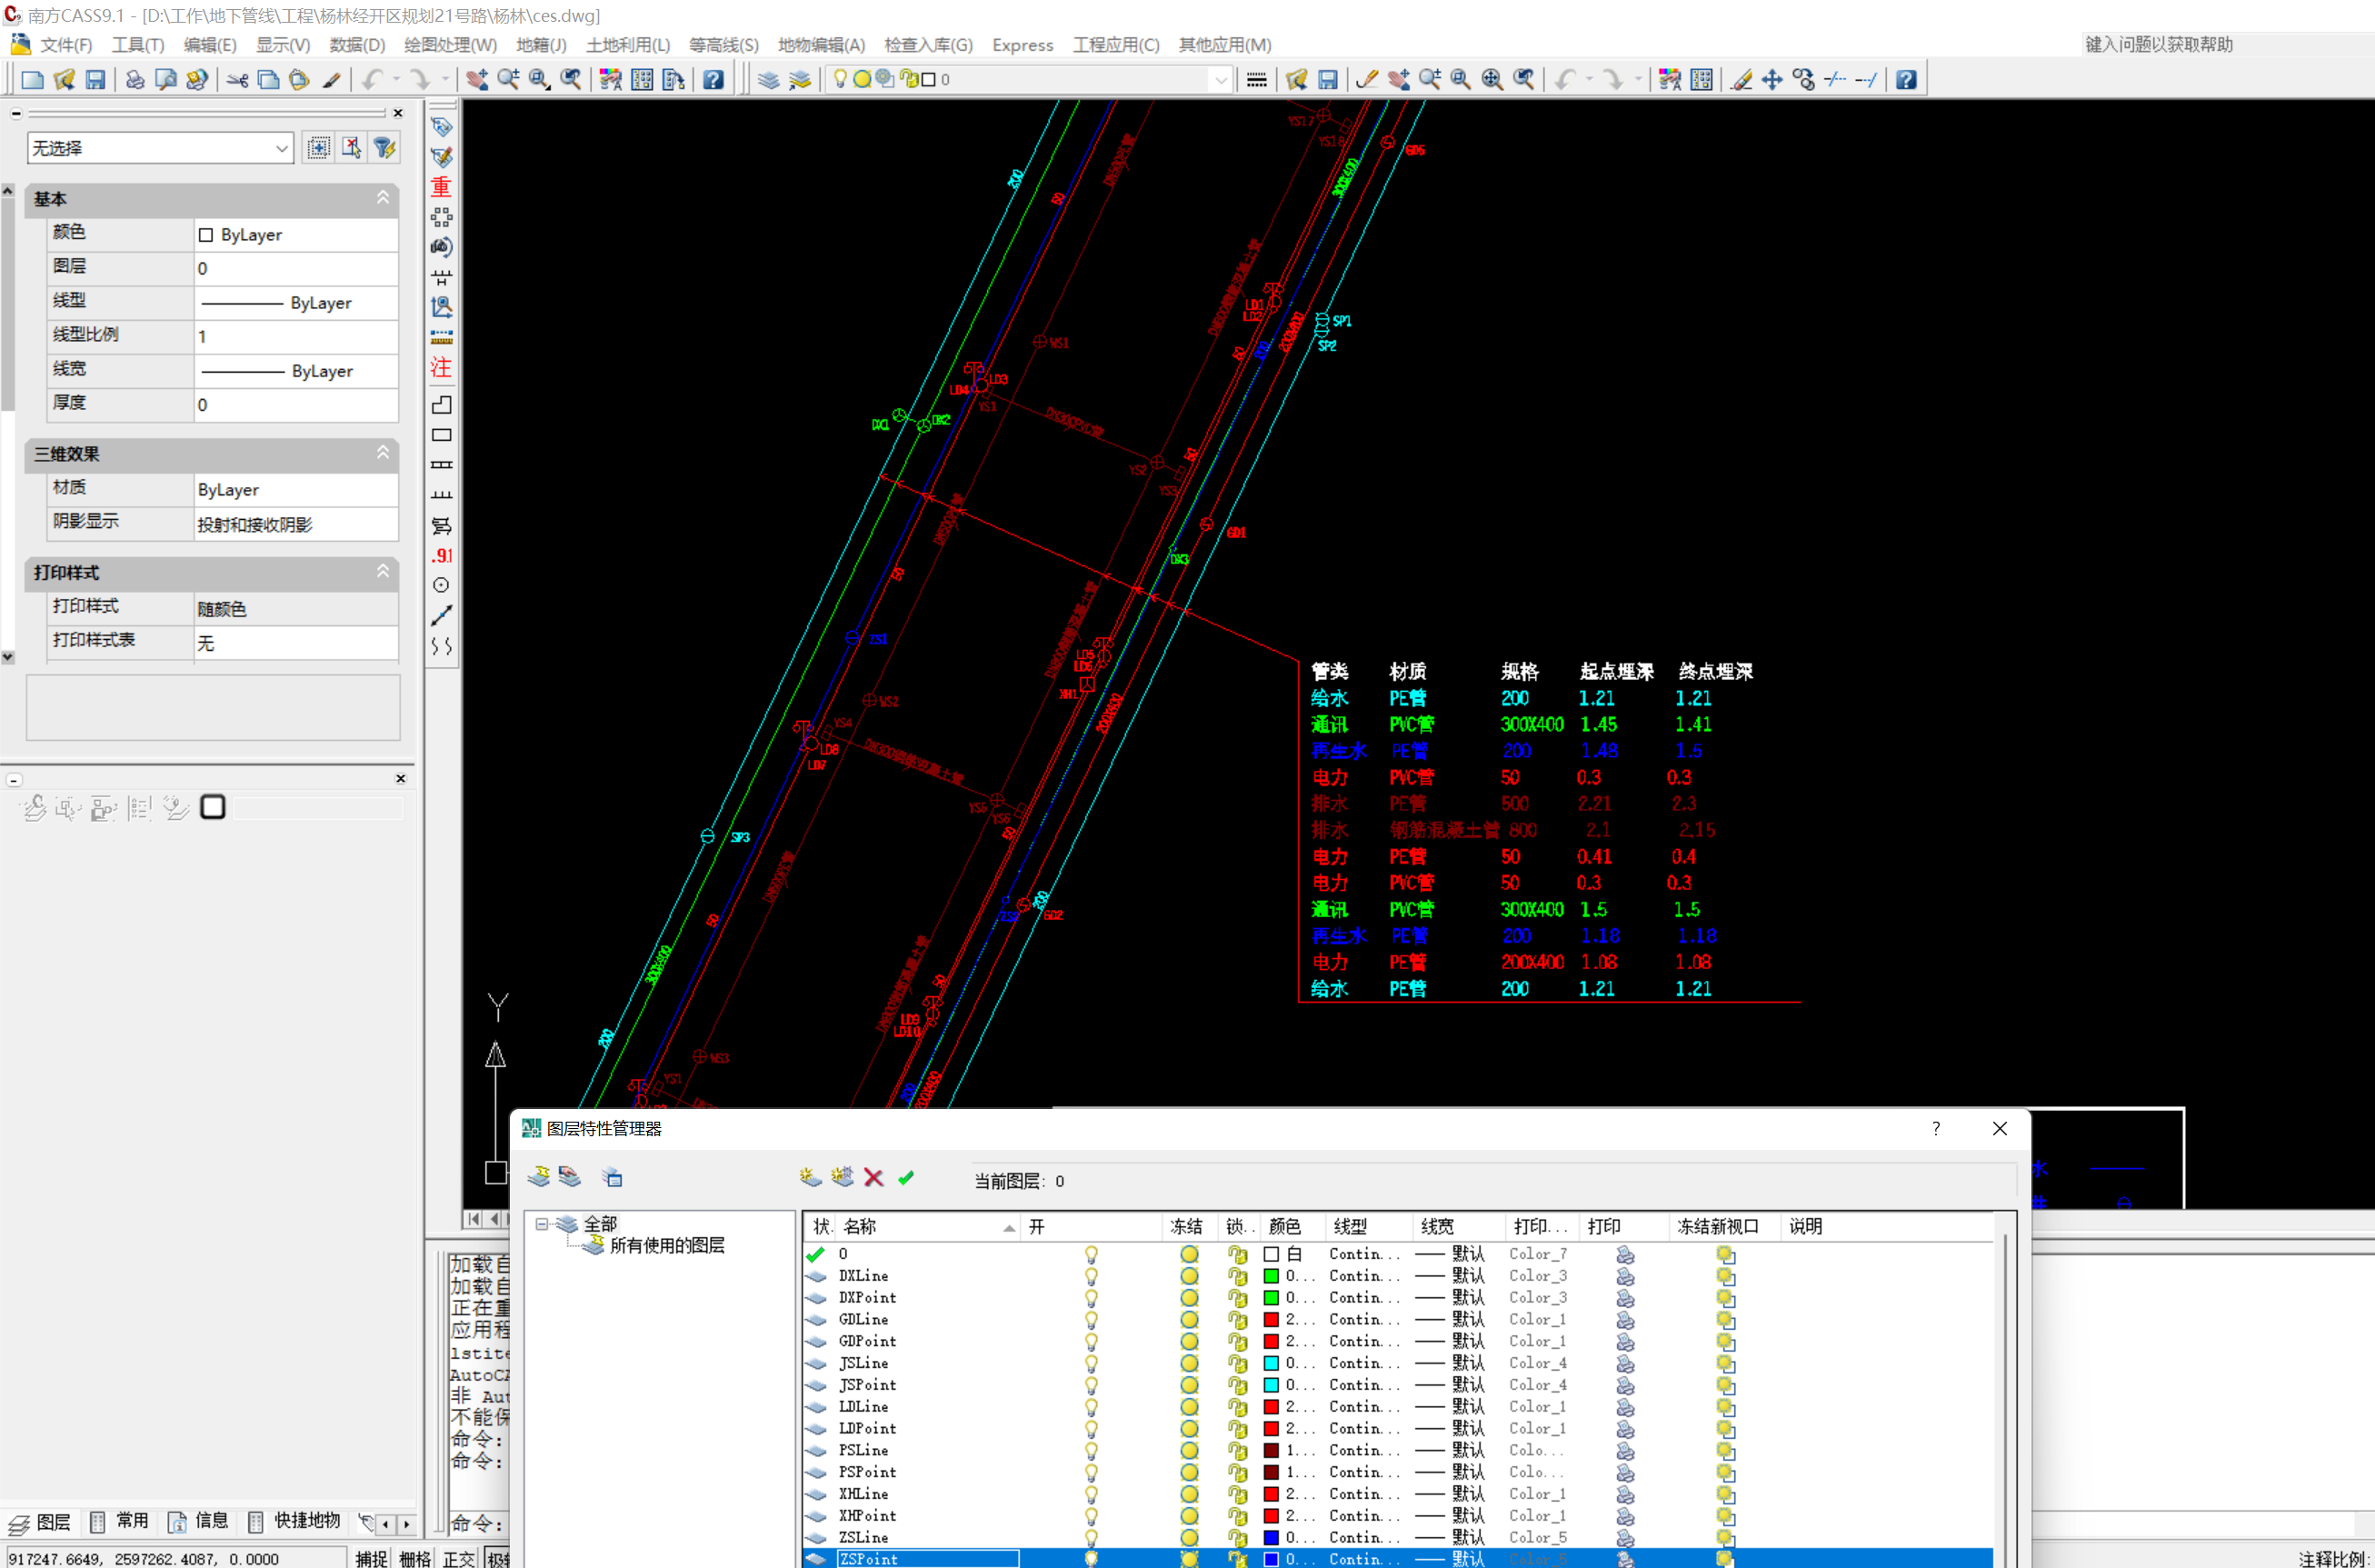This screenshot has width=2375, height=1568.
Task: Click the Zoom Extents magnifier icon
Action: click(x=1492, y=80)
